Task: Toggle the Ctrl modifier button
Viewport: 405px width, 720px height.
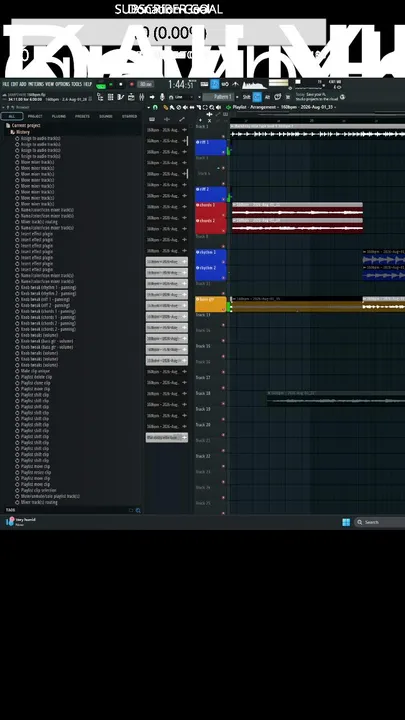Action: [257, 97]
